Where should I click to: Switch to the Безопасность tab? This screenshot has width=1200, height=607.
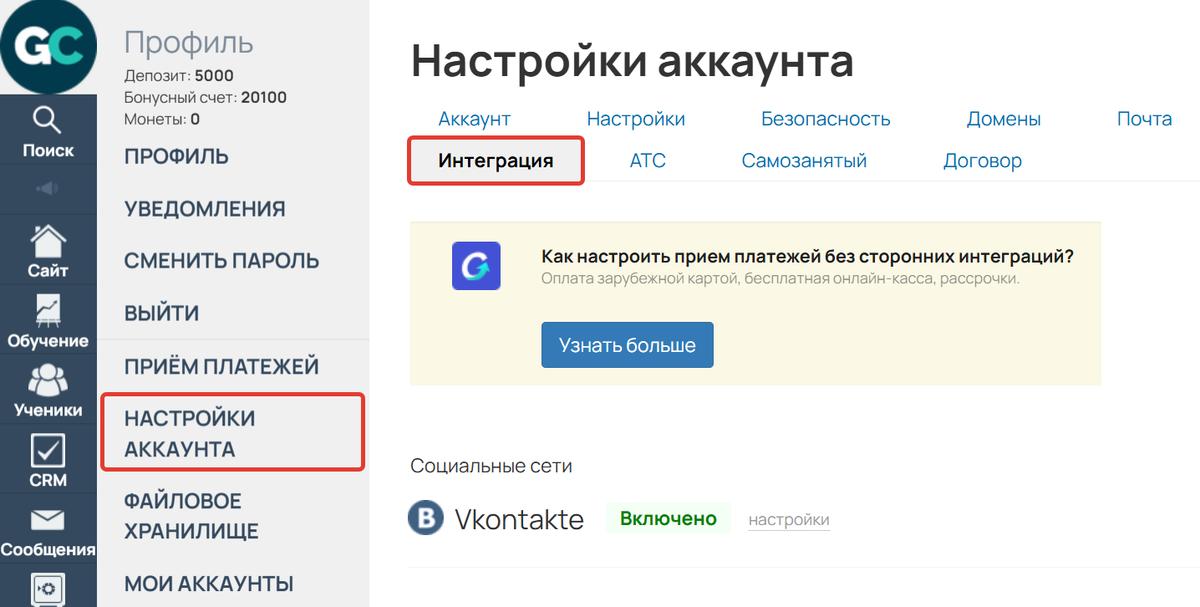[x=825, y=118]
